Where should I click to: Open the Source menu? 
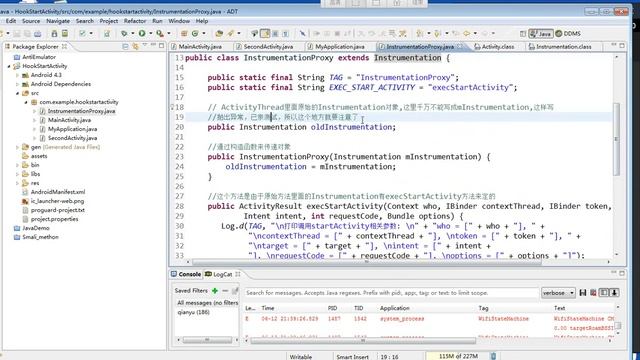(31, 21)
